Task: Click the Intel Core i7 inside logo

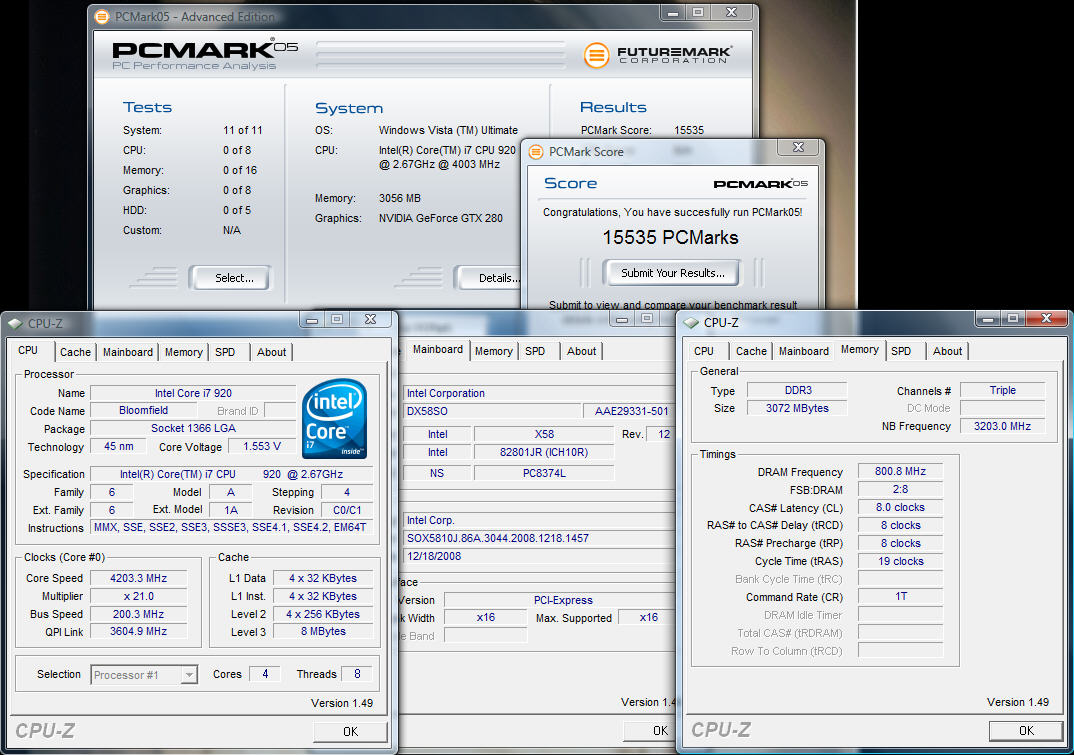Action: point(334,419)
